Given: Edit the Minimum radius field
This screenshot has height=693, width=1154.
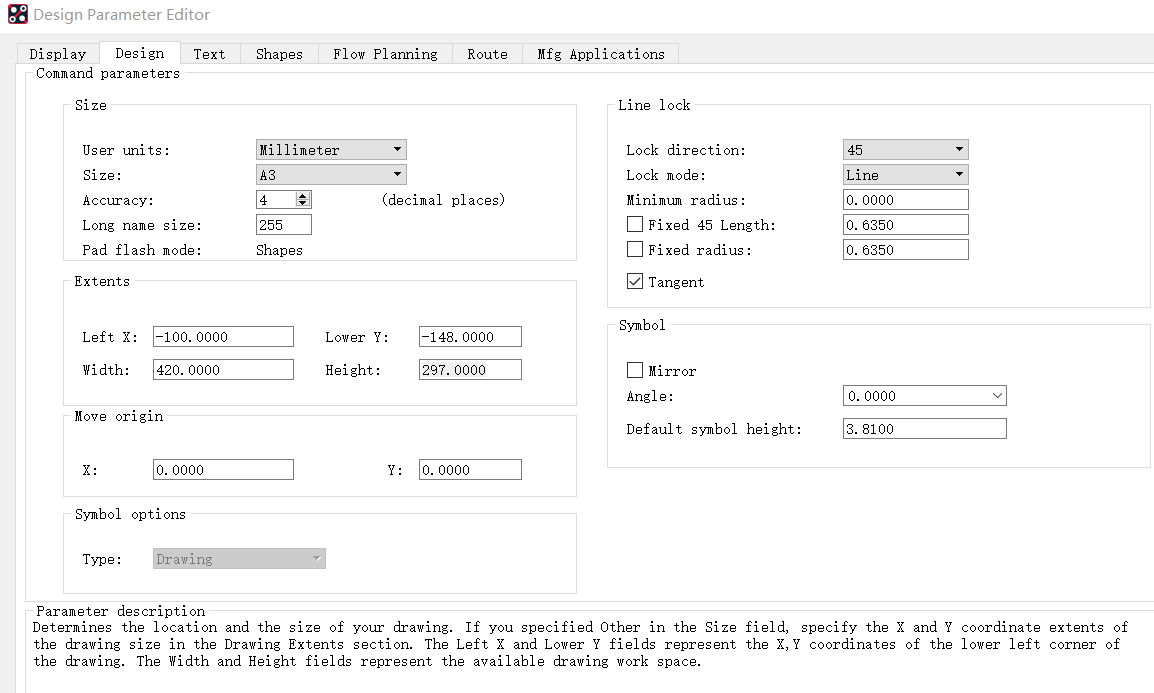Looking at the screenshot, I should click(x=905, y=200).
